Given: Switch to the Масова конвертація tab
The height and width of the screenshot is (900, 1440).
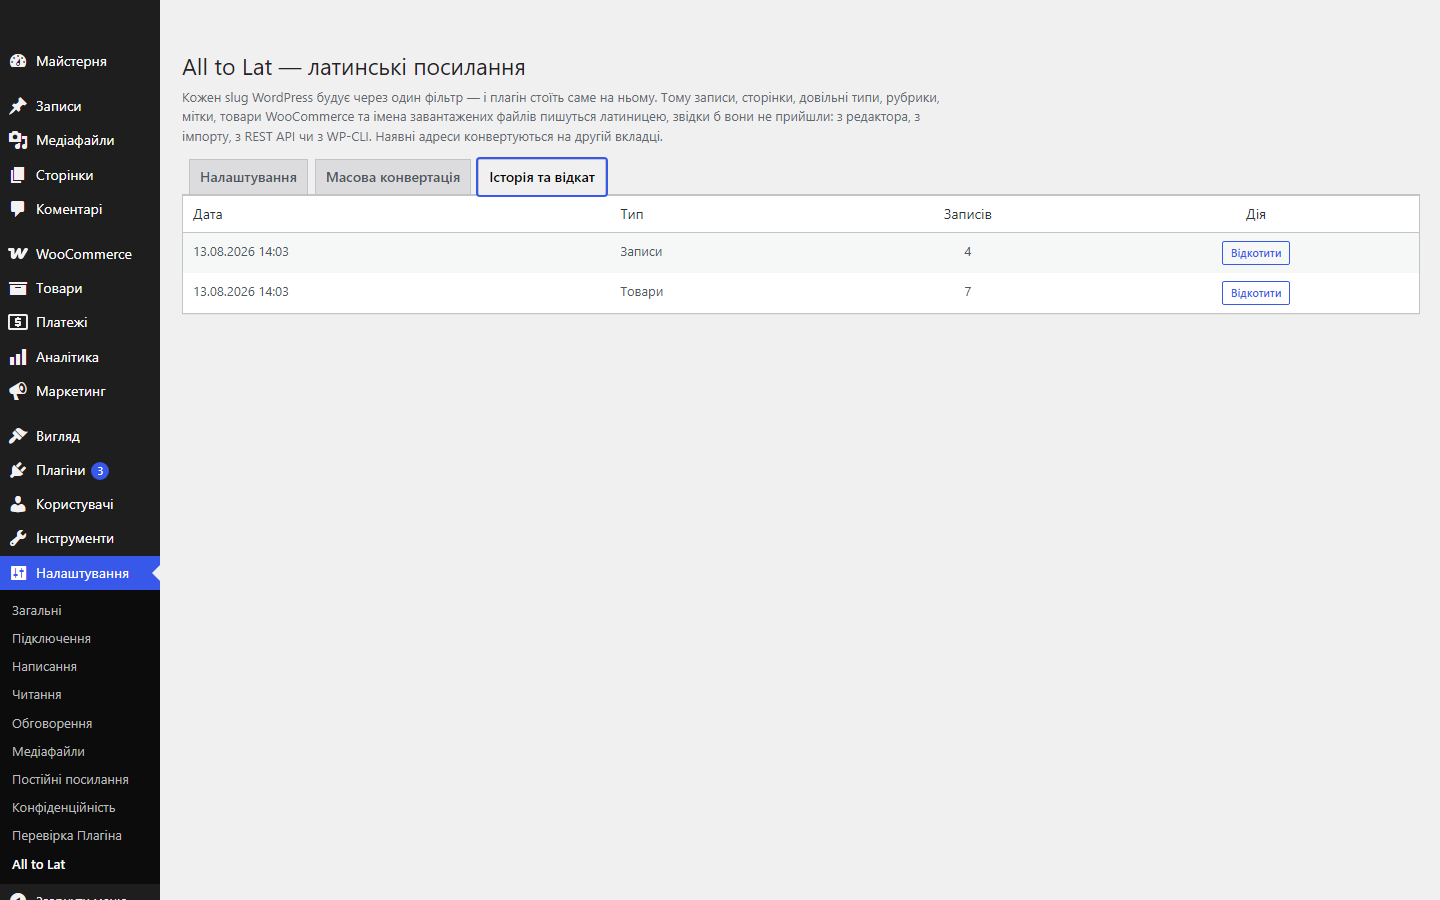Looking at the screenshot, I should coord(393,177).
